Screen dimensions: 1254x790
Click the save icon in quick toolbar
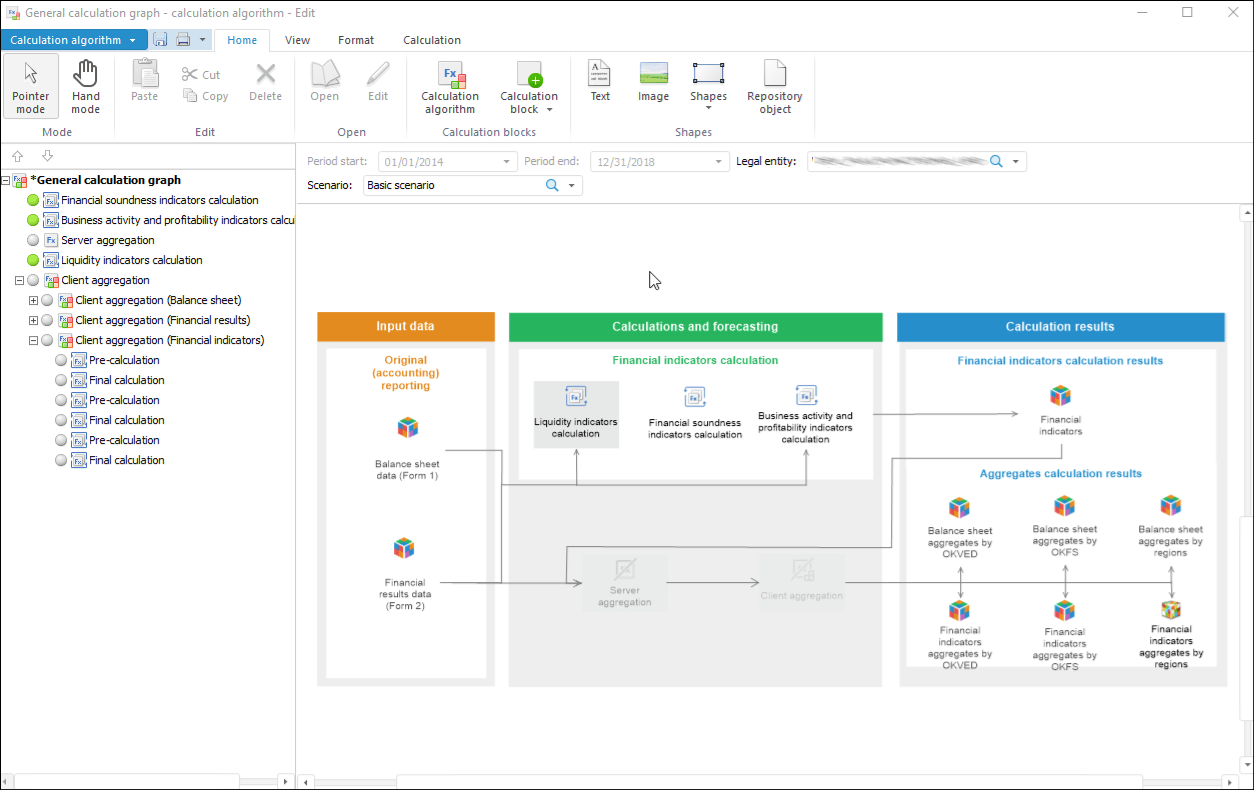[160, 40]
